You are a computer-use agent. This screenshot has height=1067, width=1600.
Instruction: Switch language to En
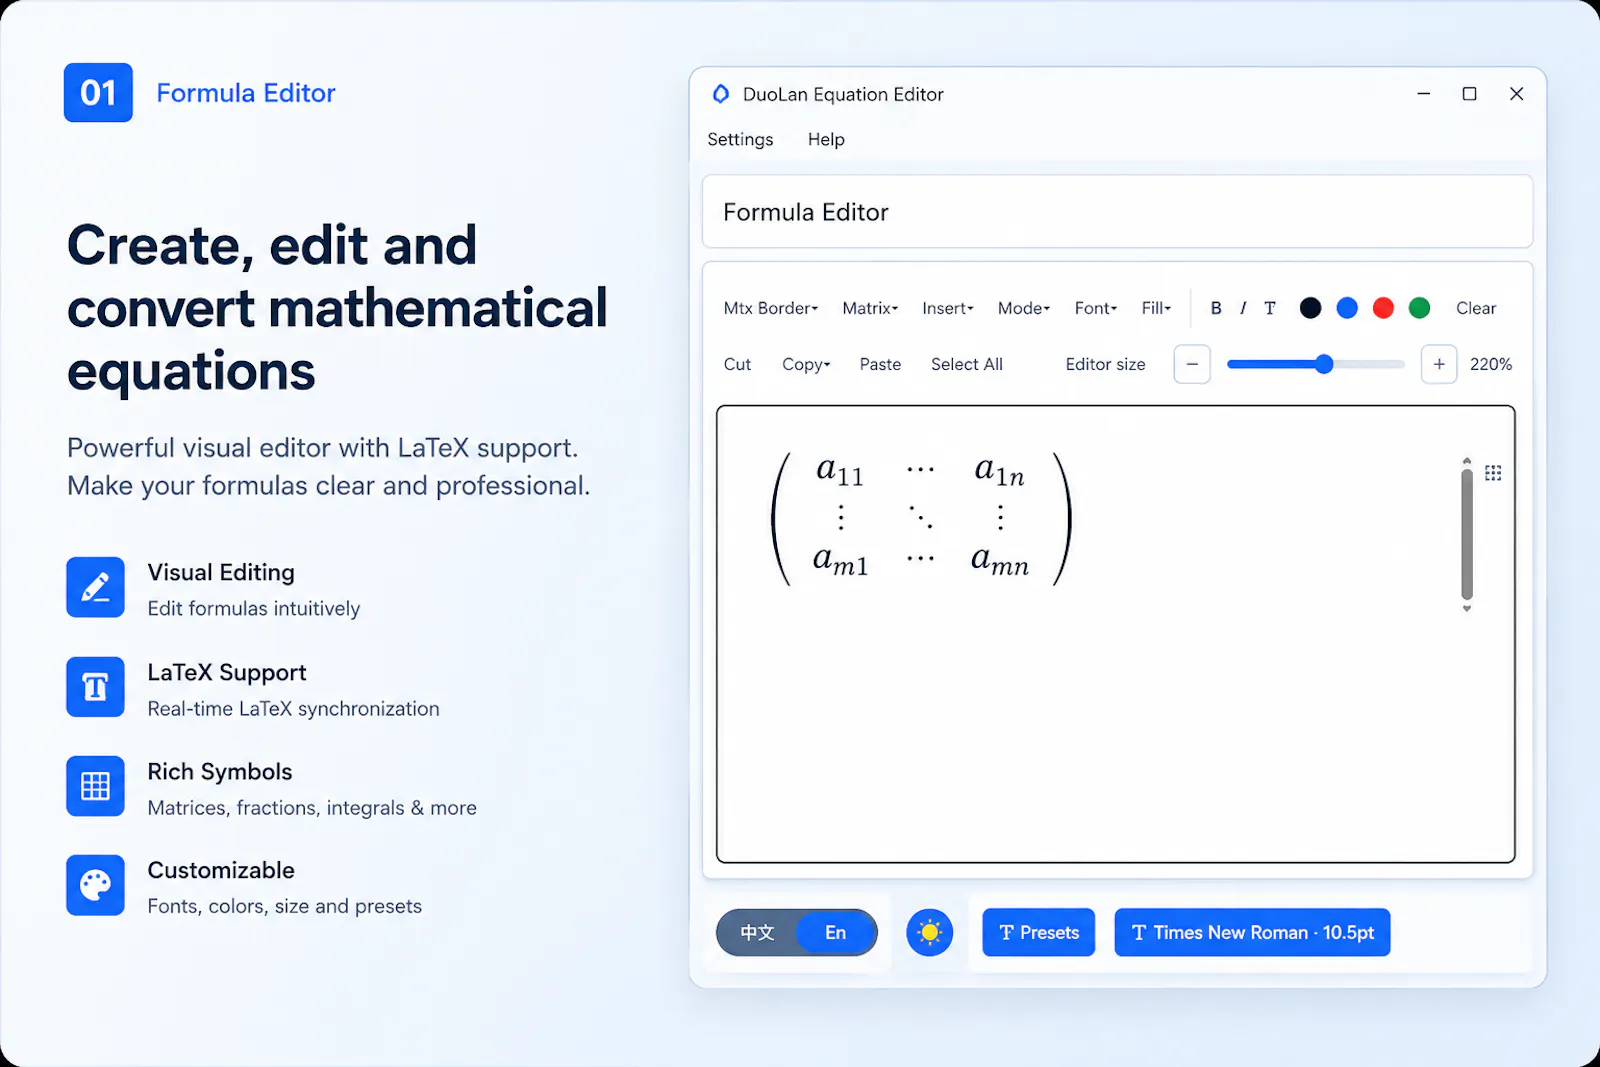(x=836, y=933)
